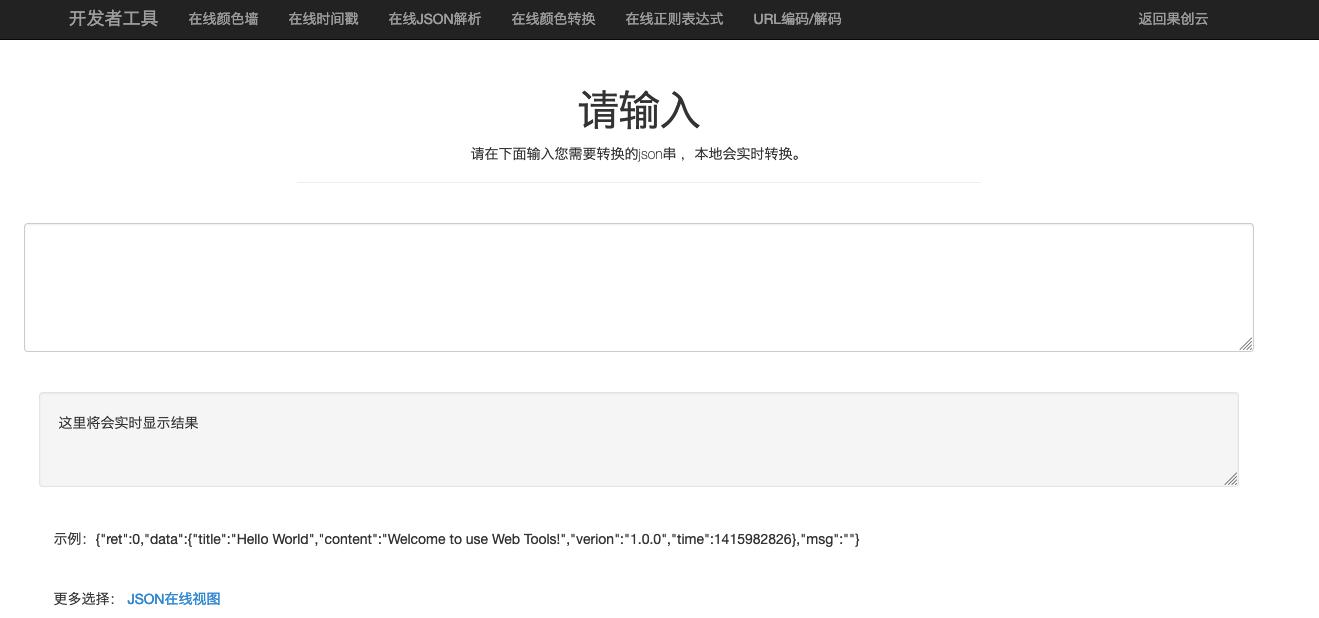Screen dimensions: 1319x618
Task: Open the 在线颜色墙 tool
Action: 222,19
